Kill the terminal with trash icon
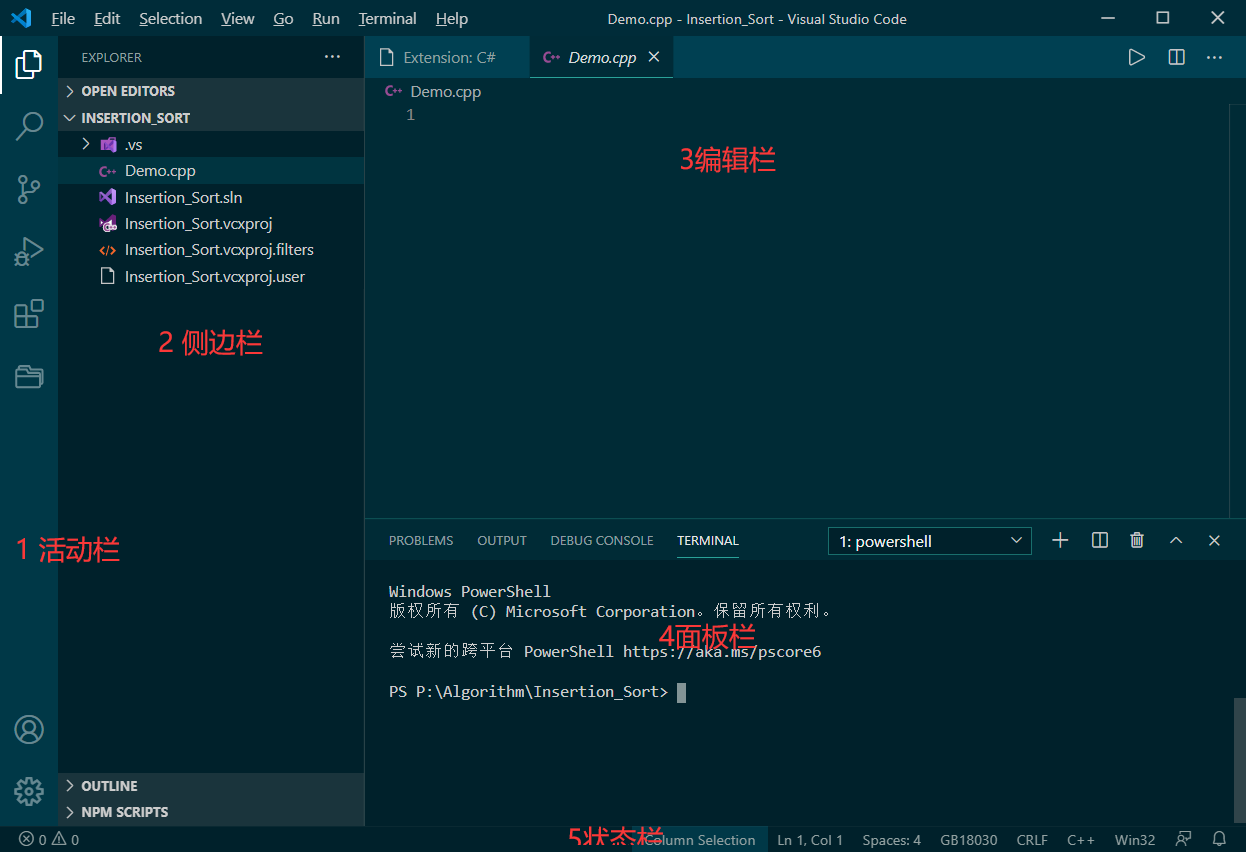1246x852 pixels. (x=1137, y=540)
